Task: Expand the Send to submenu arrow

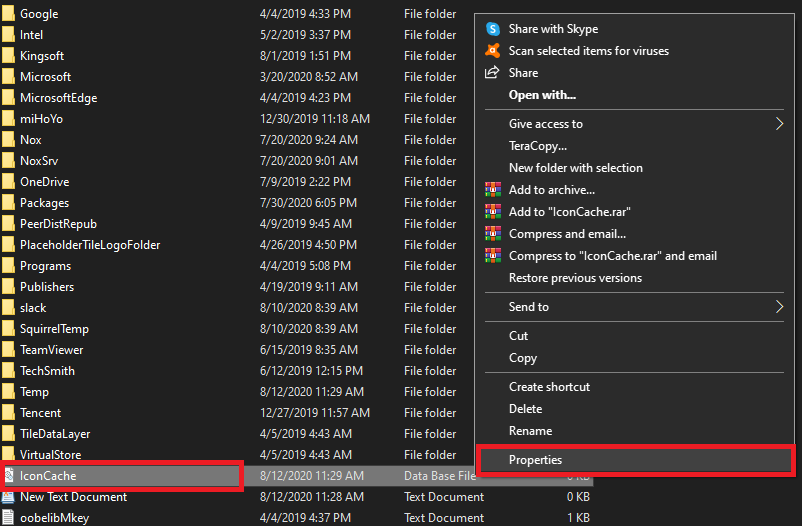Action: 779,306
